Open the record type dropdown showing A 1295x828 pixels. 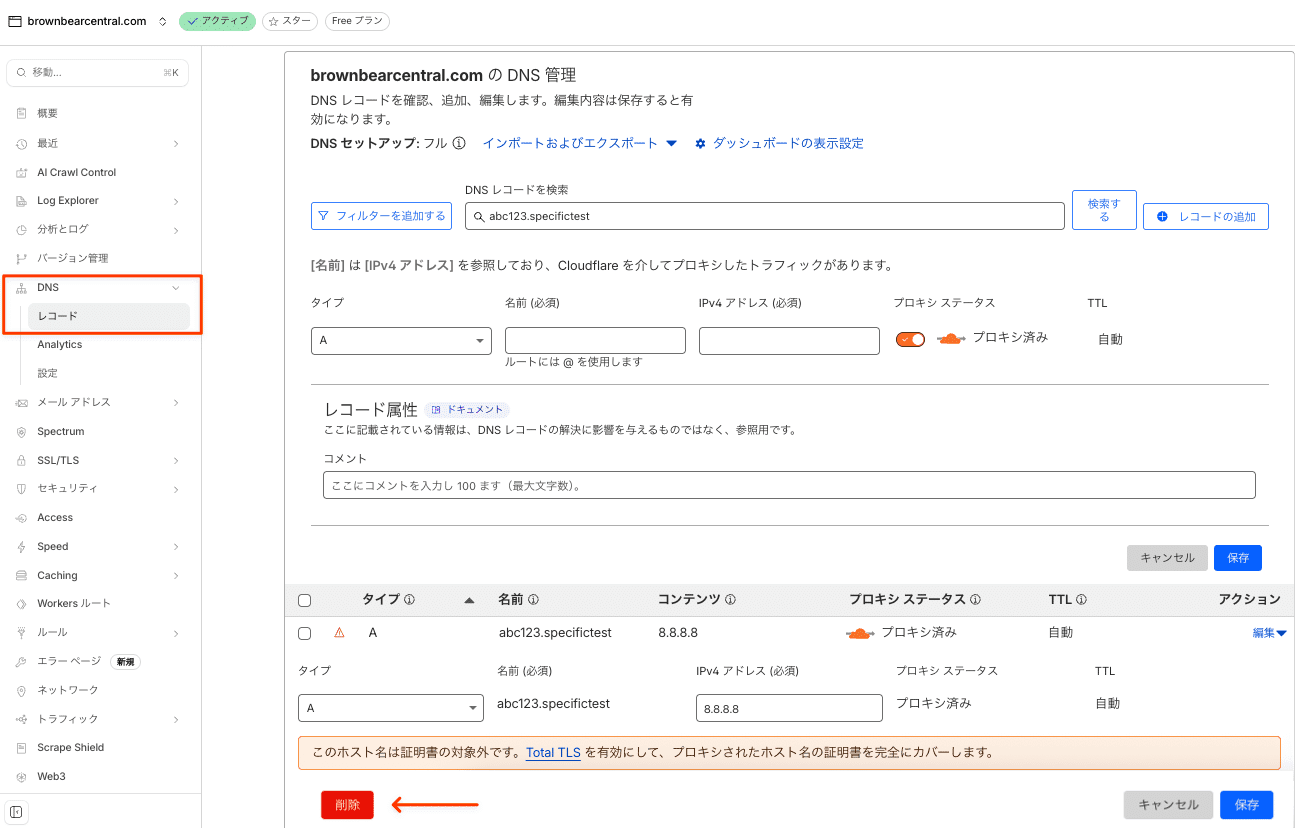(x=400, y=340)
